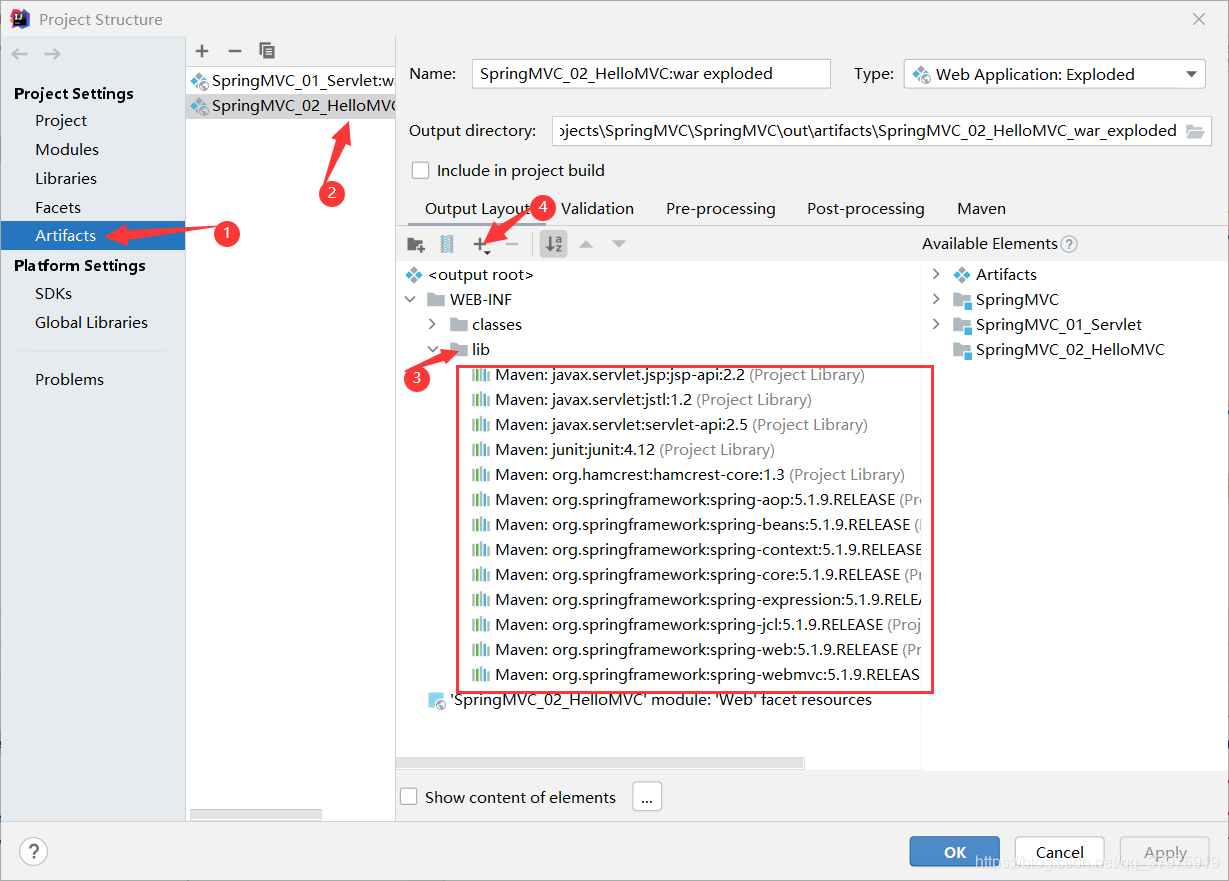1229x881 pixels.
Task: Switch to the Validation tab
Action: [597, 209]
